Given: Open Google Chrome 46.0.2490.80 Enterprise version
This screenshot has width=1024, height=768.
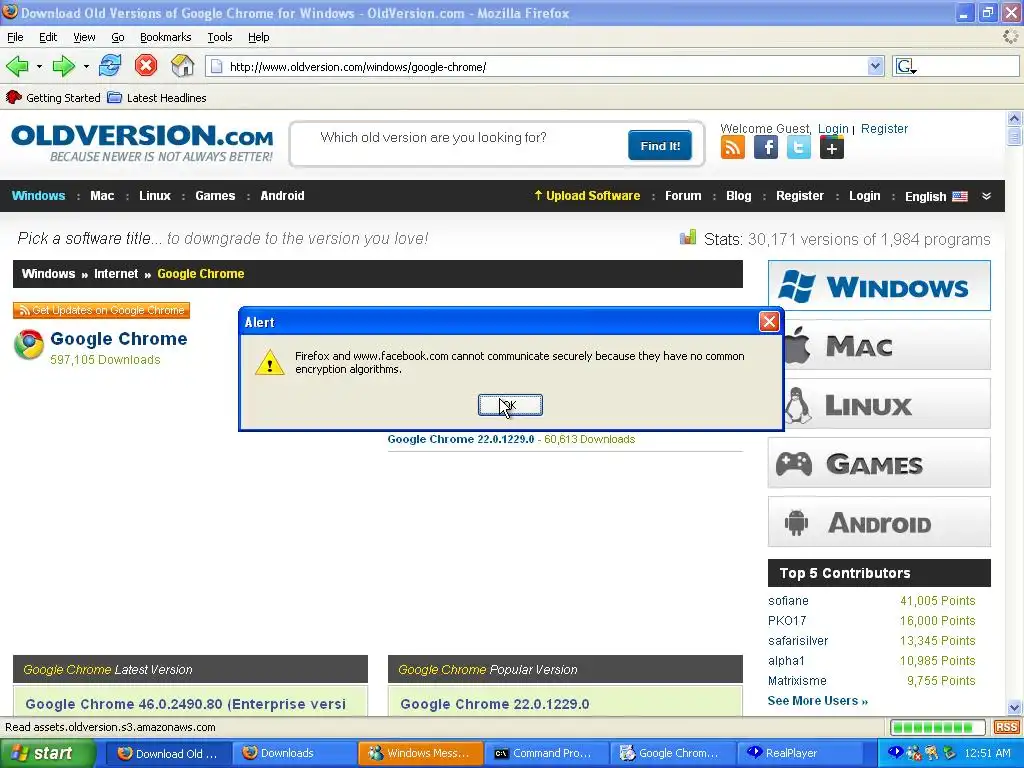Looking at the screenshot, I should 185,704.
